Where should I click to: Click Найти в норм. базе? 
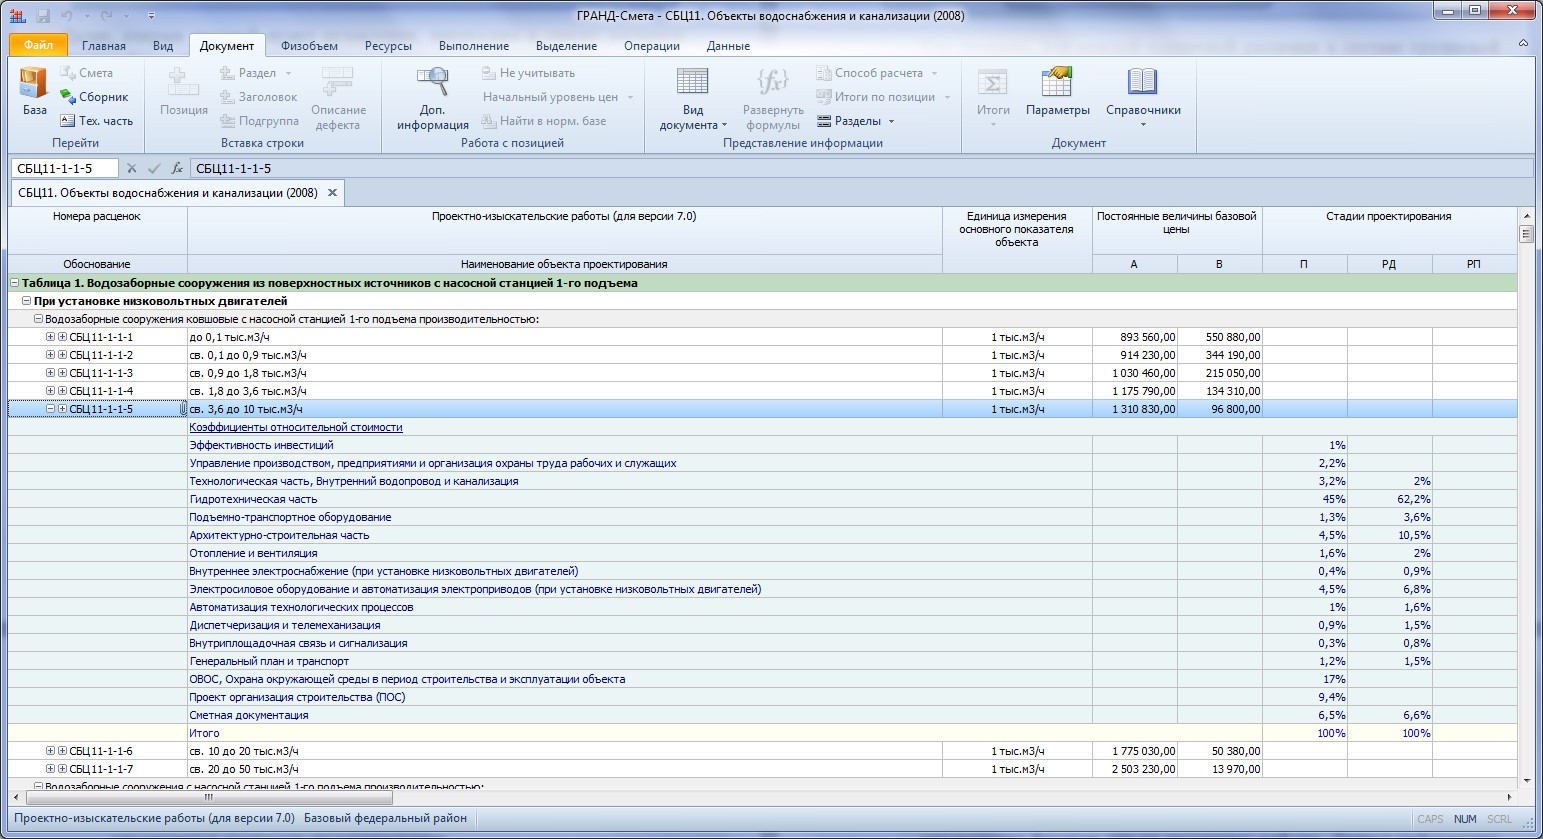[544, 121]
